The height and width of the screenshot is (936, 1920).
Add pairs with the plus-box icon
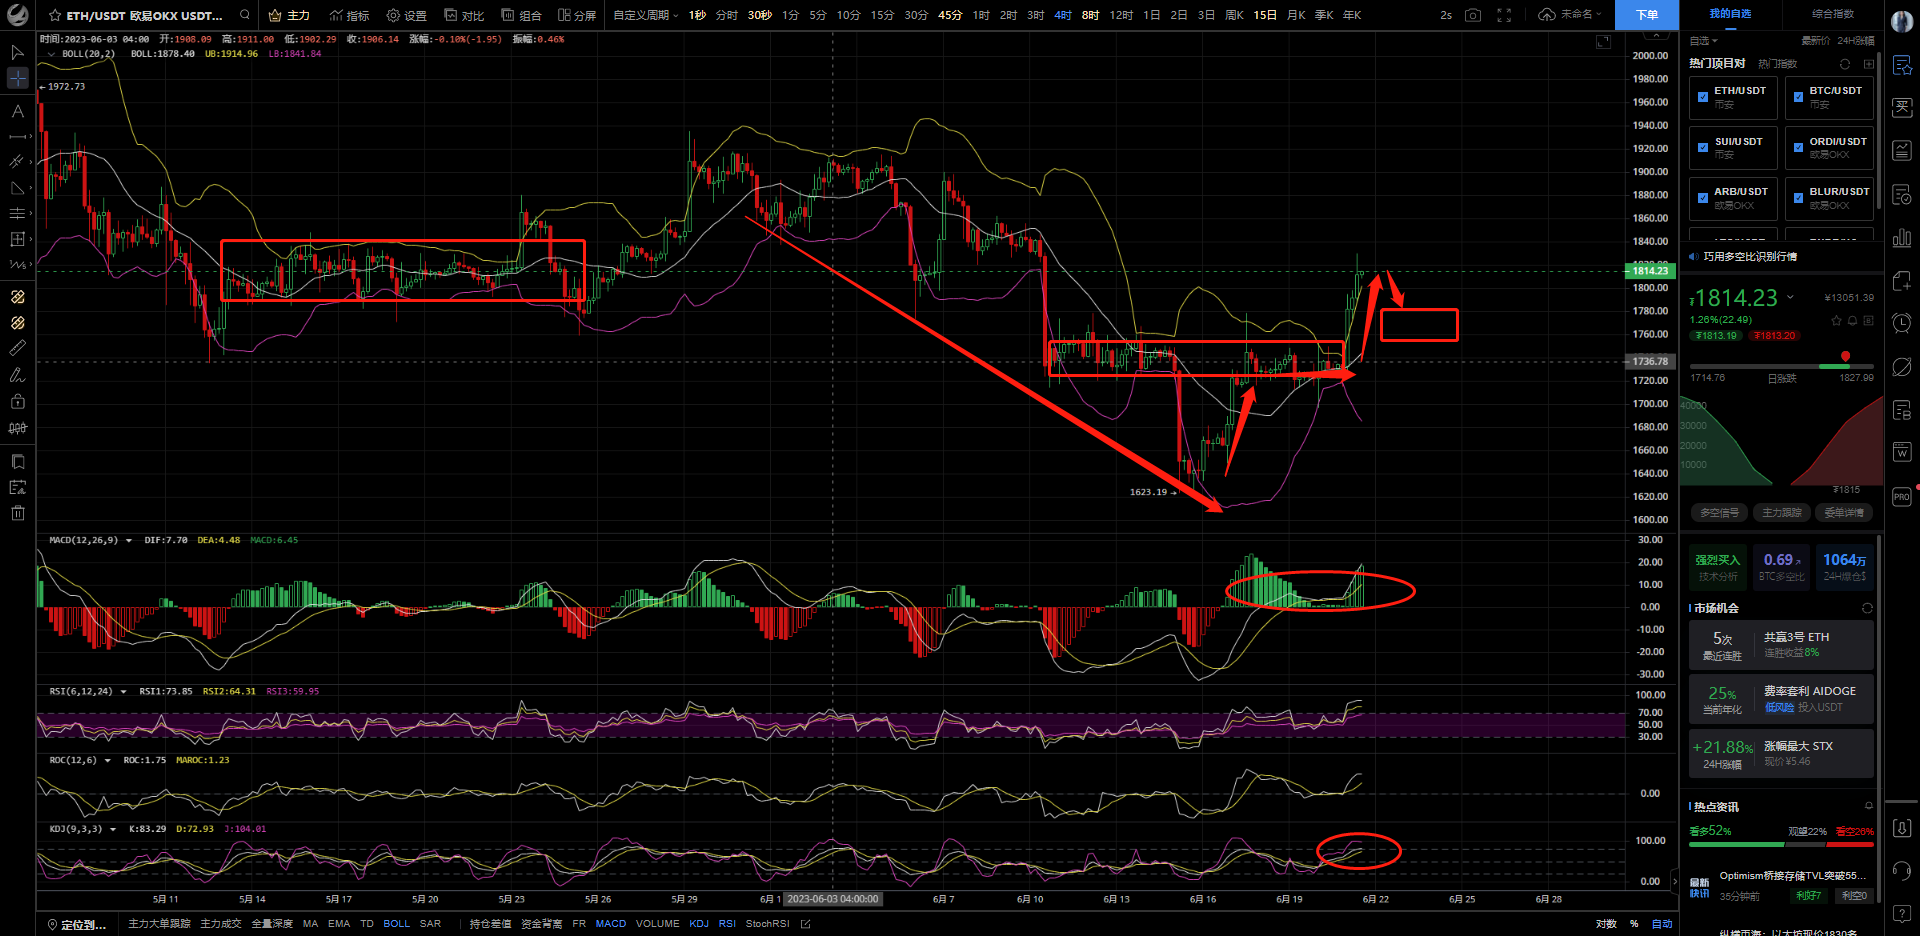click(1868, 64)
